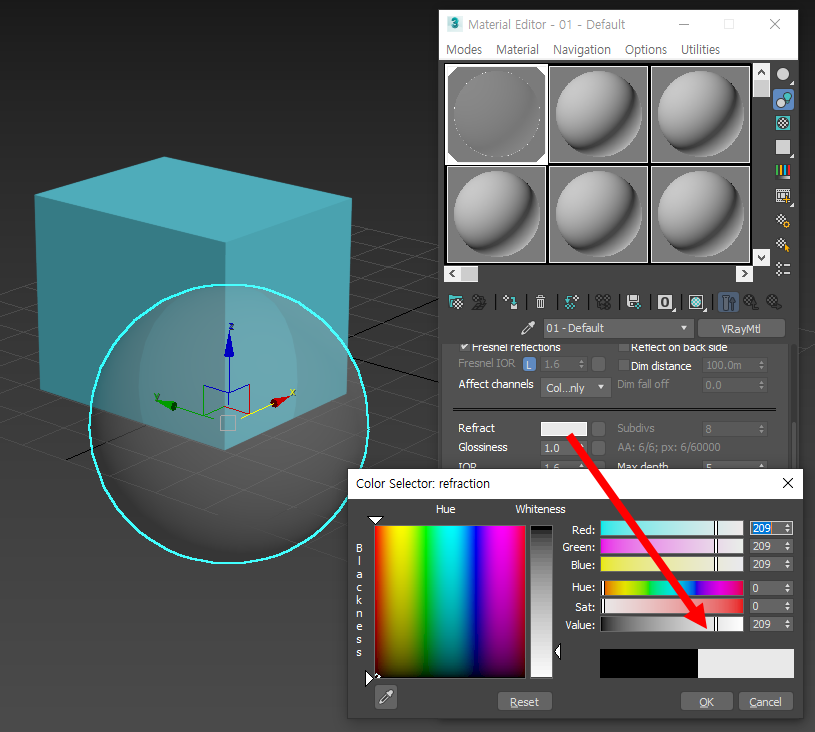815x732 pixels.
Task: Toggle Show End Result icon
Action: click(728, 302)
